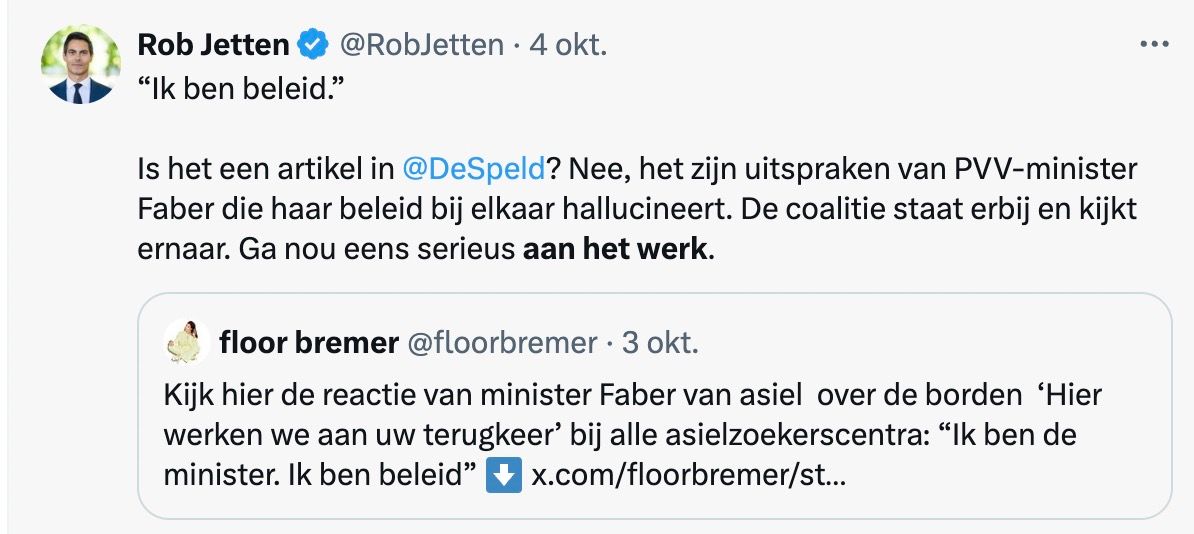
Task: Click the Rob Jetten display name
Action: (x=213, y=44)
